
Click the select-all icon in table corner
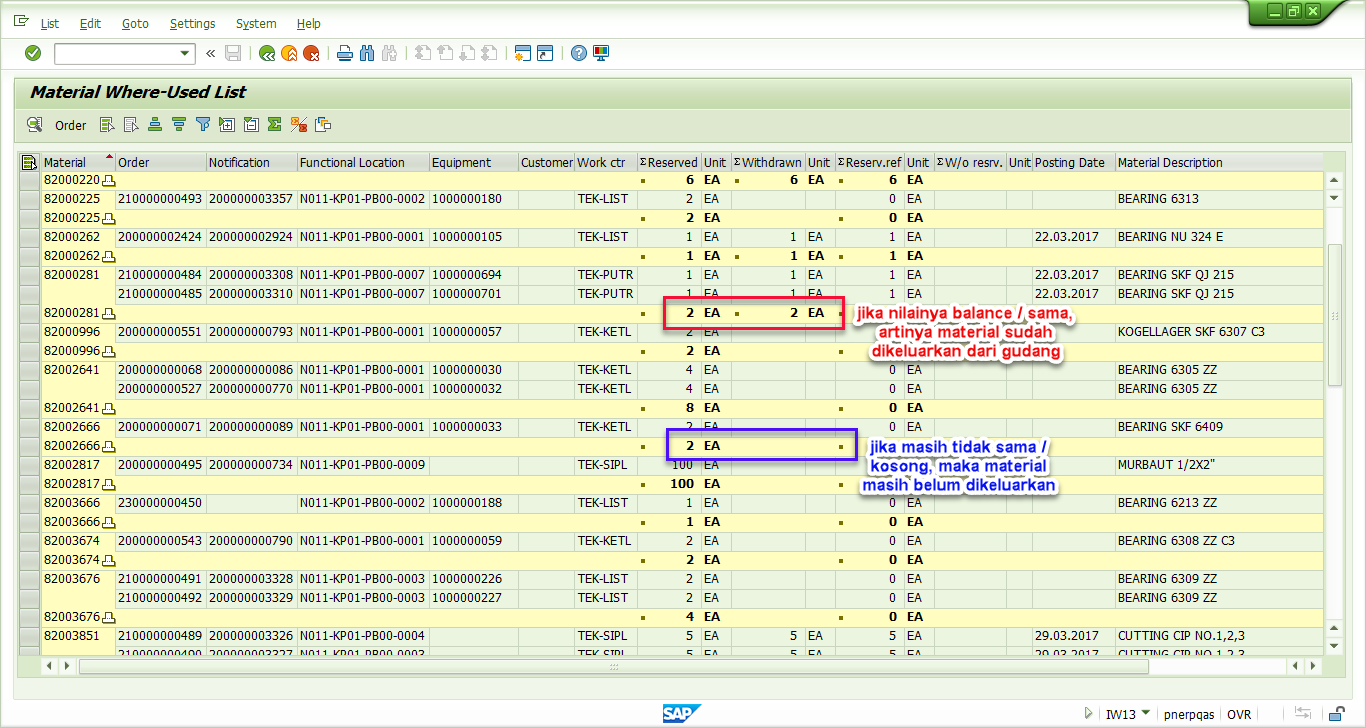click(29, 162)
